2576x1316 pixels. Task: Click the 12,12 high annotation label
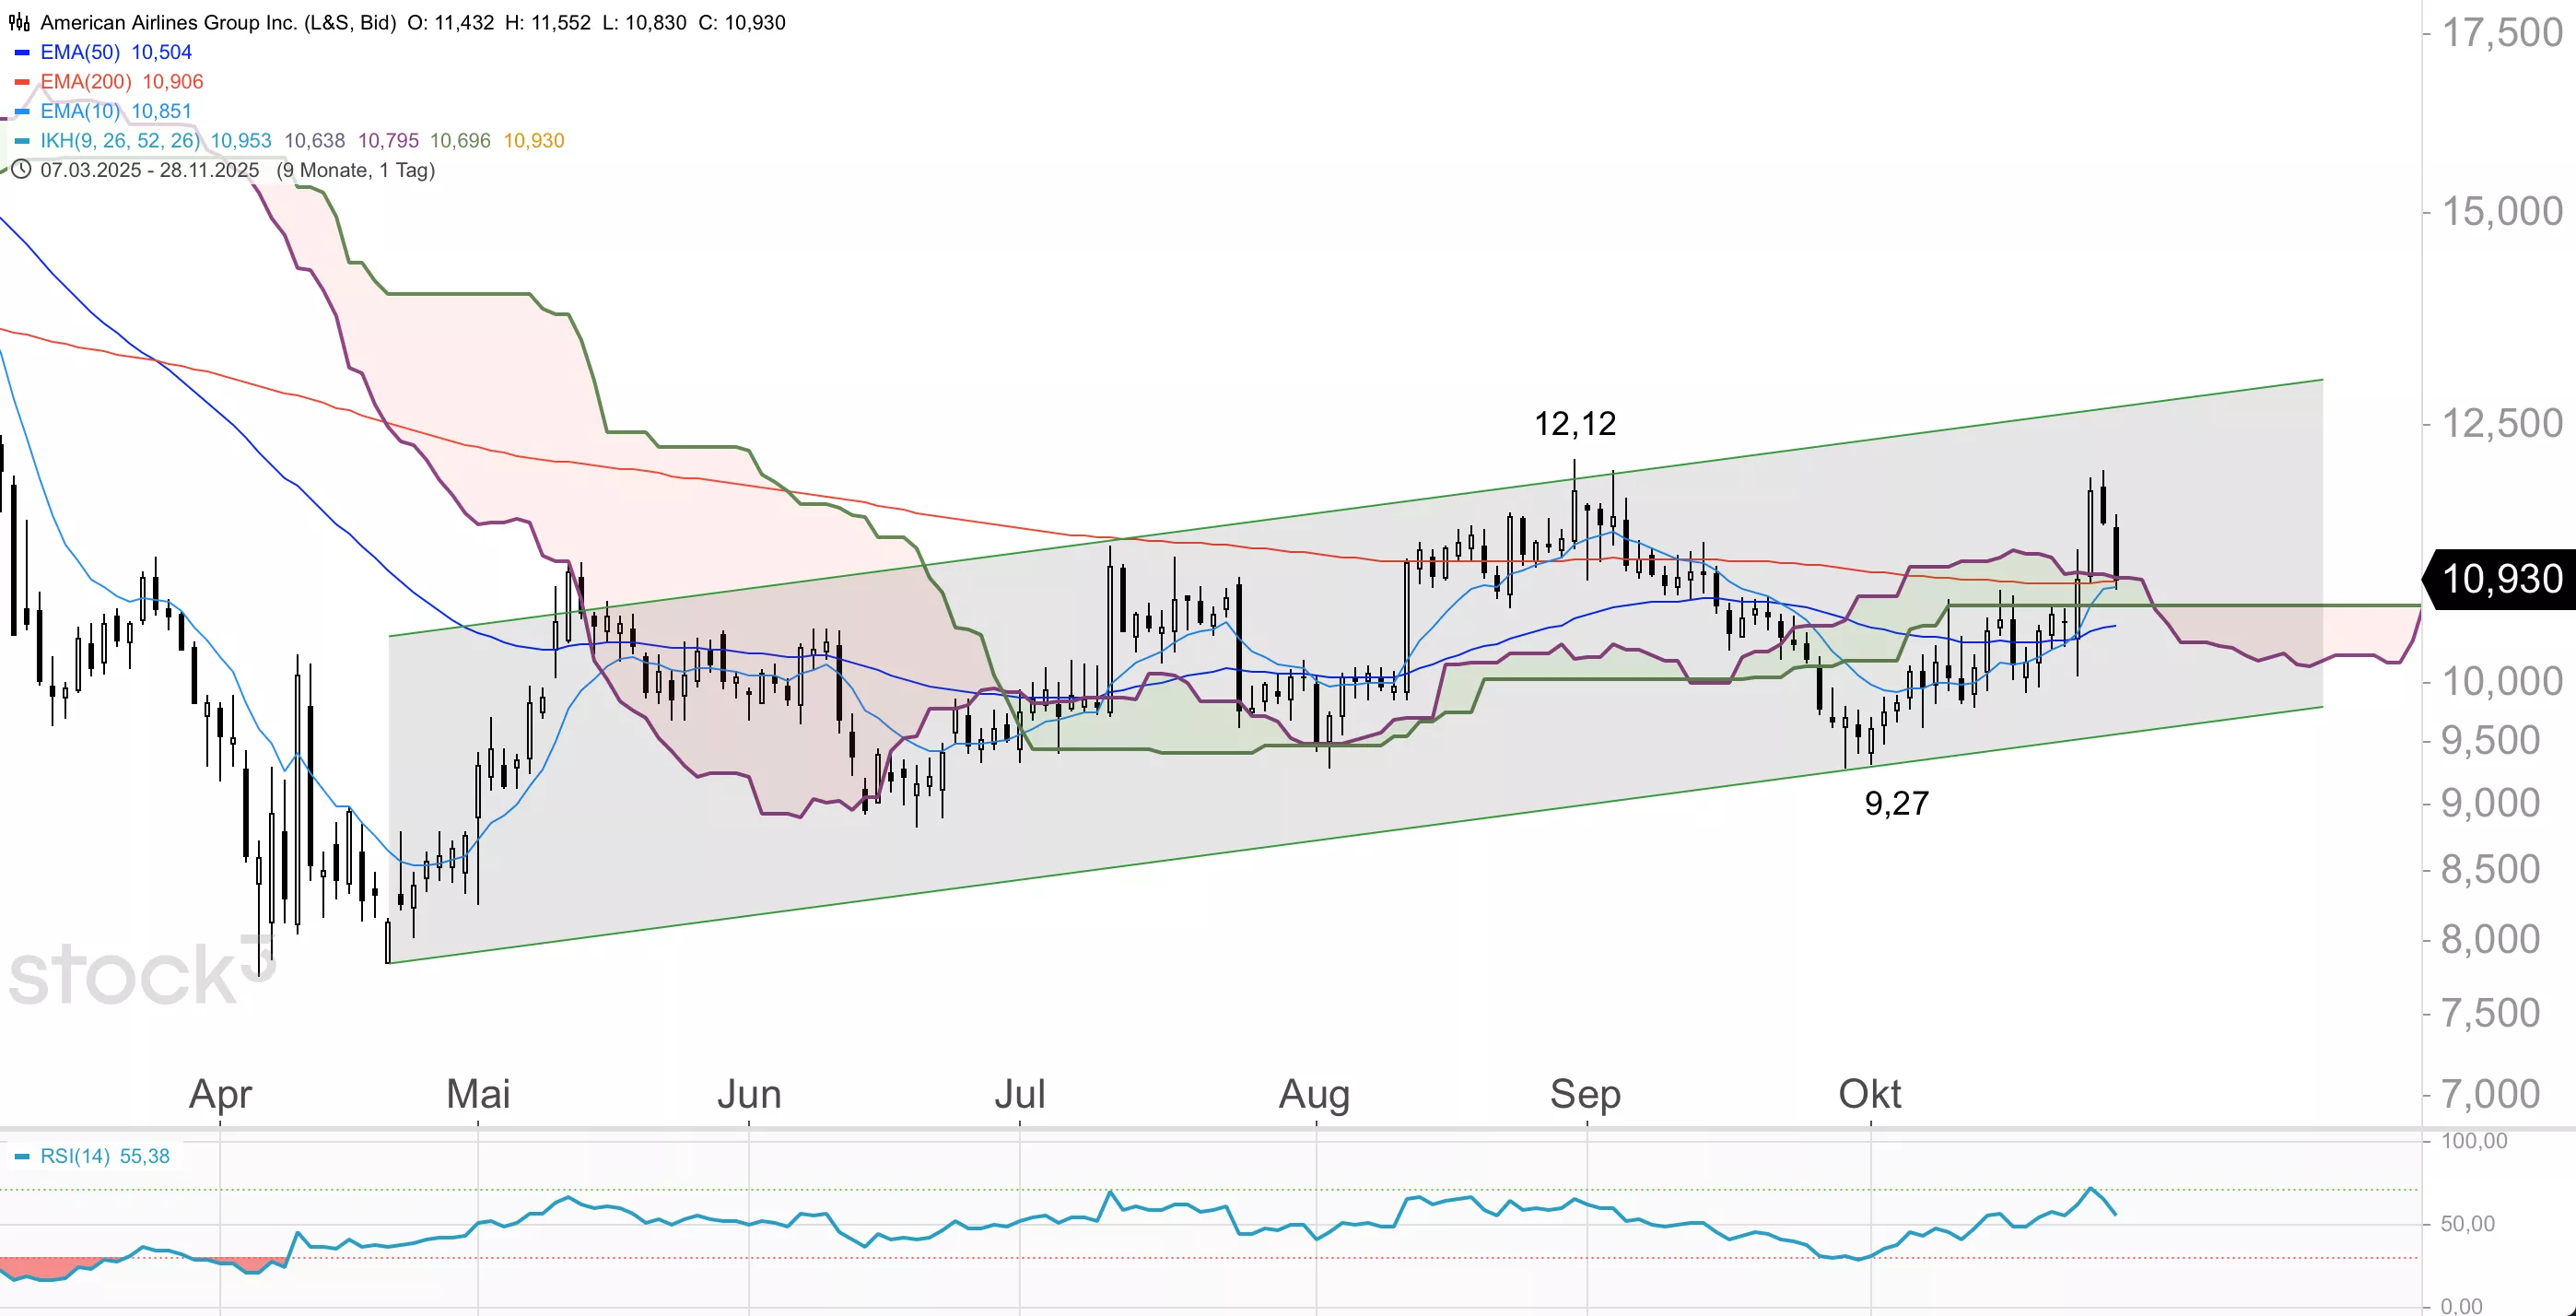[1575, 424]
